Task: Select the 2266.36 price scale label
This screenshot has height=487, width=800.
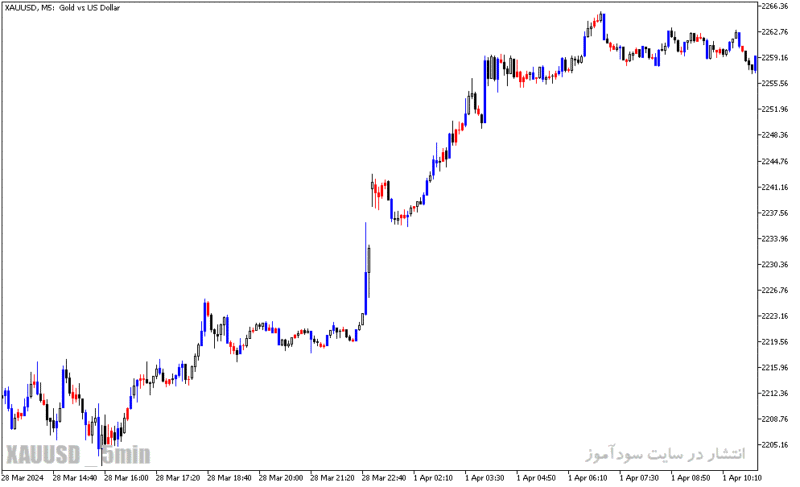Action: tap(774, 6)
